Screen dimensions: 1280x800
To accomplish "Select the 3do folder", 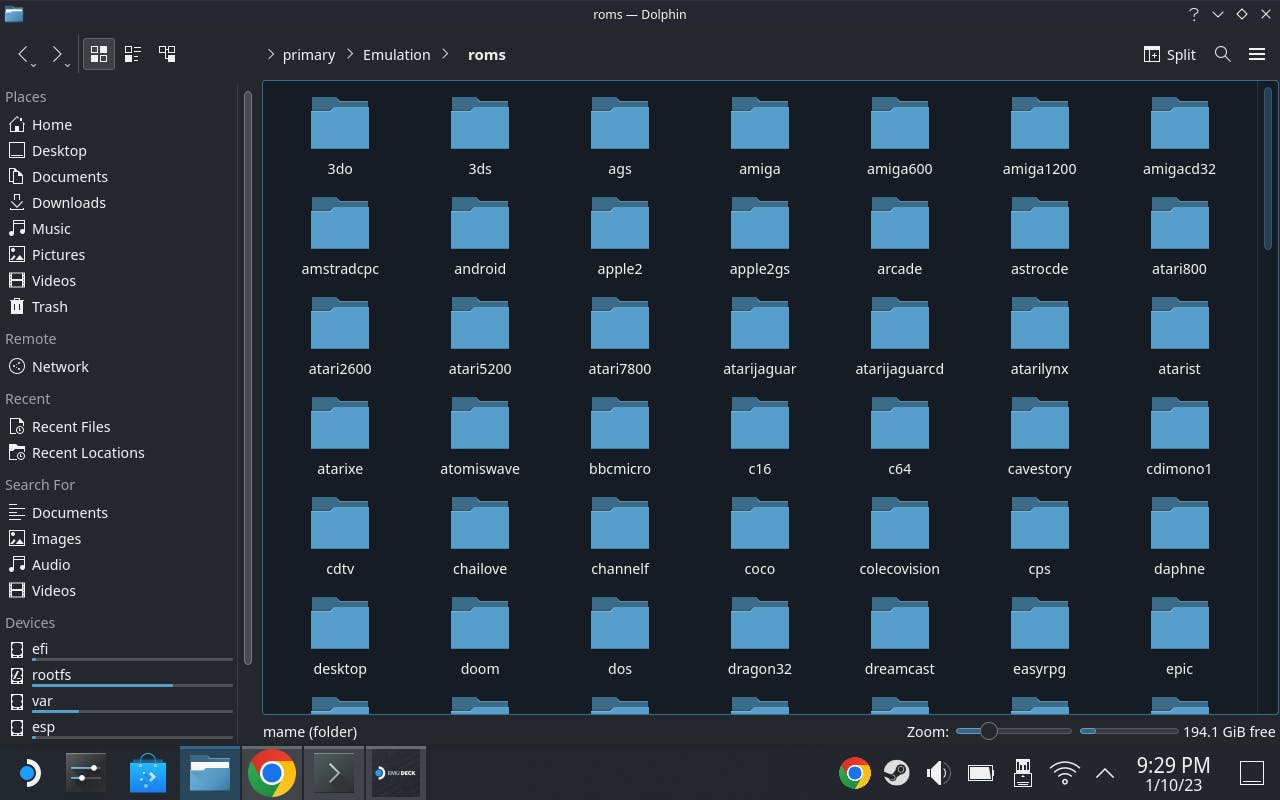I will coord(340,137).
